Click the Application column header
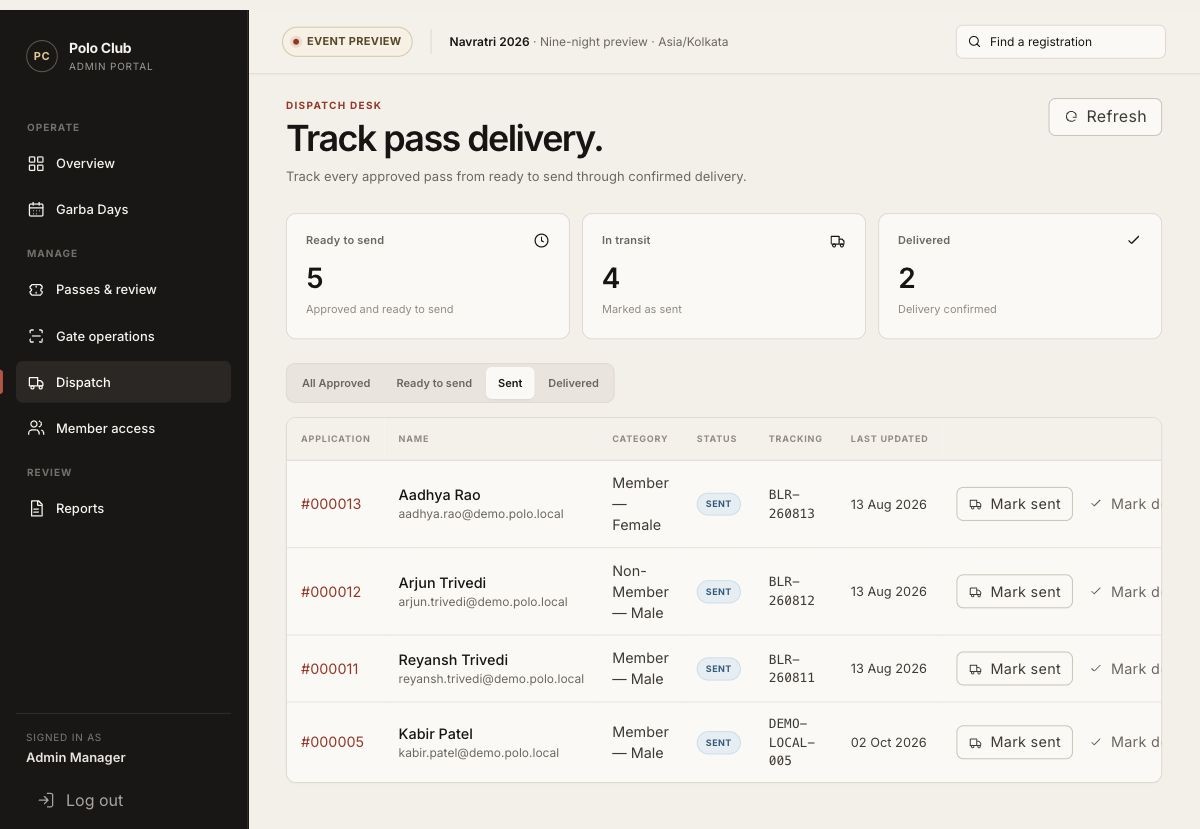 click(x=336, y=439)
